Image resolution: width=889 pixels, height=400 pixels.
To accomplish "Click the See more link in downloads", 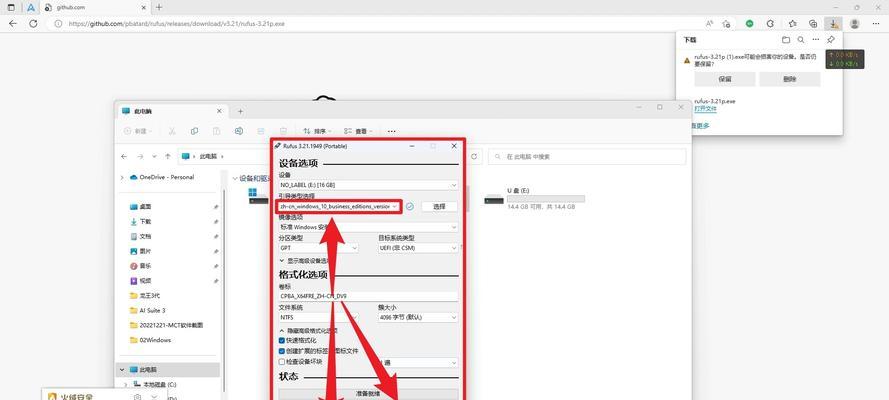I will [700, 125].
